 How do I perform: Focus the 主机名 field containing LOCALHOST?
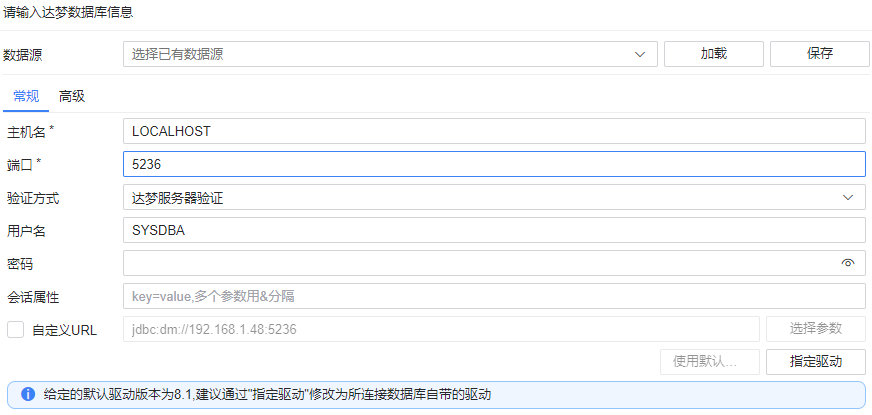point(494,131)
